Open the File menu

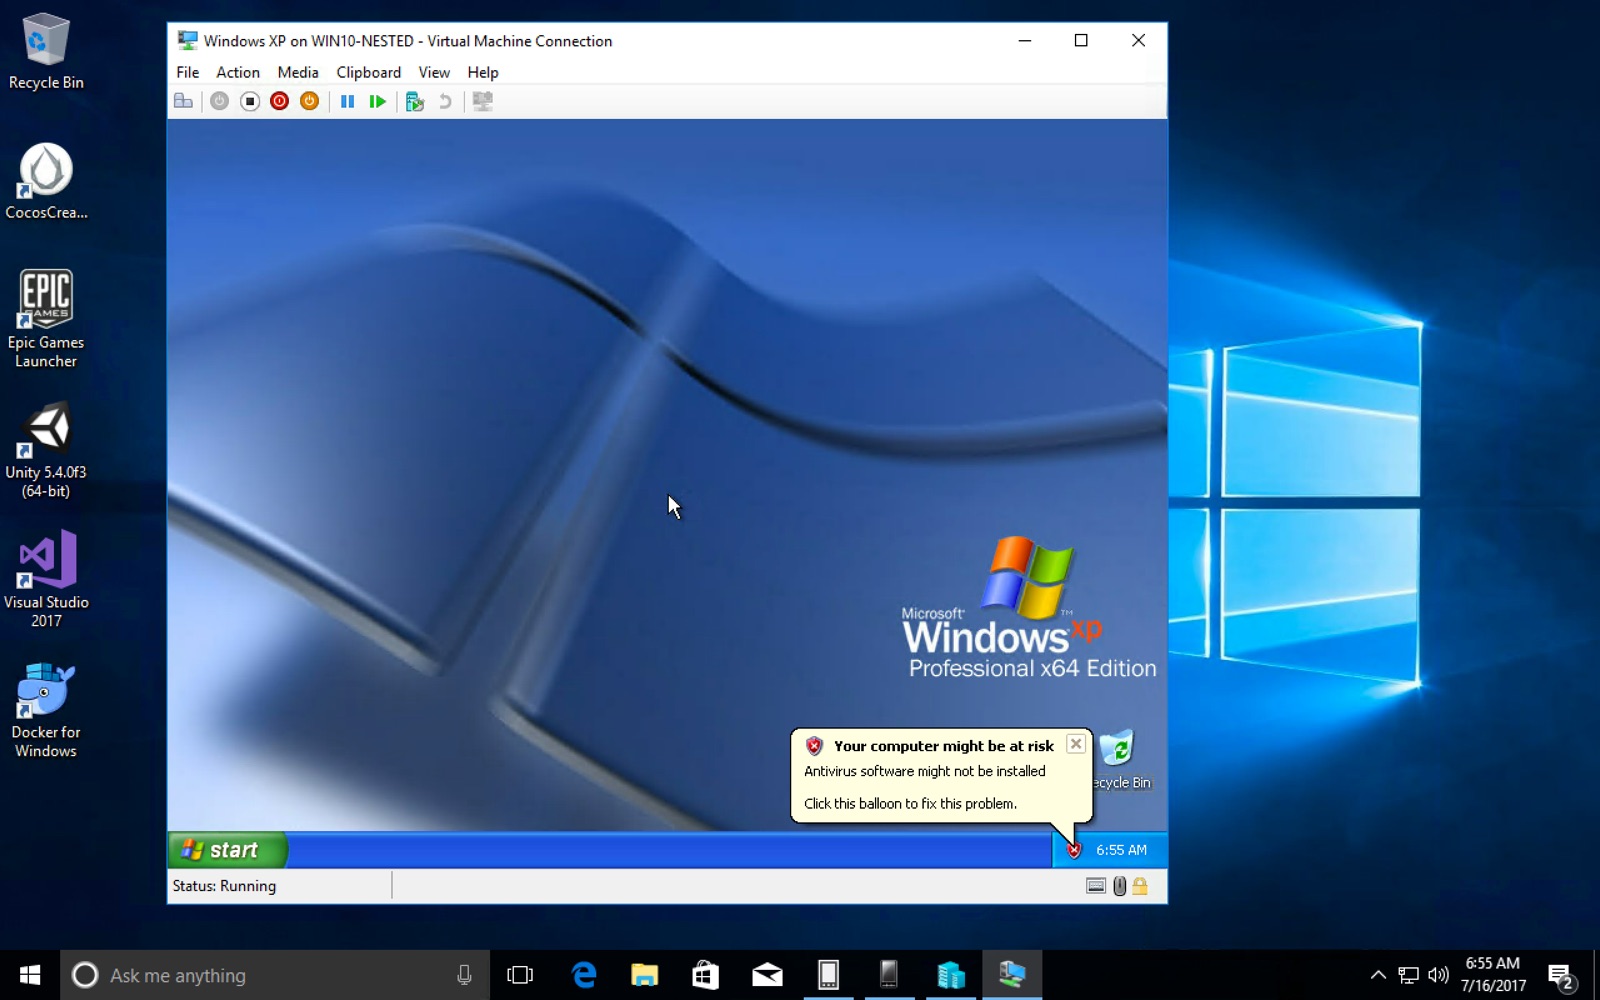click(x=187, y=72)
